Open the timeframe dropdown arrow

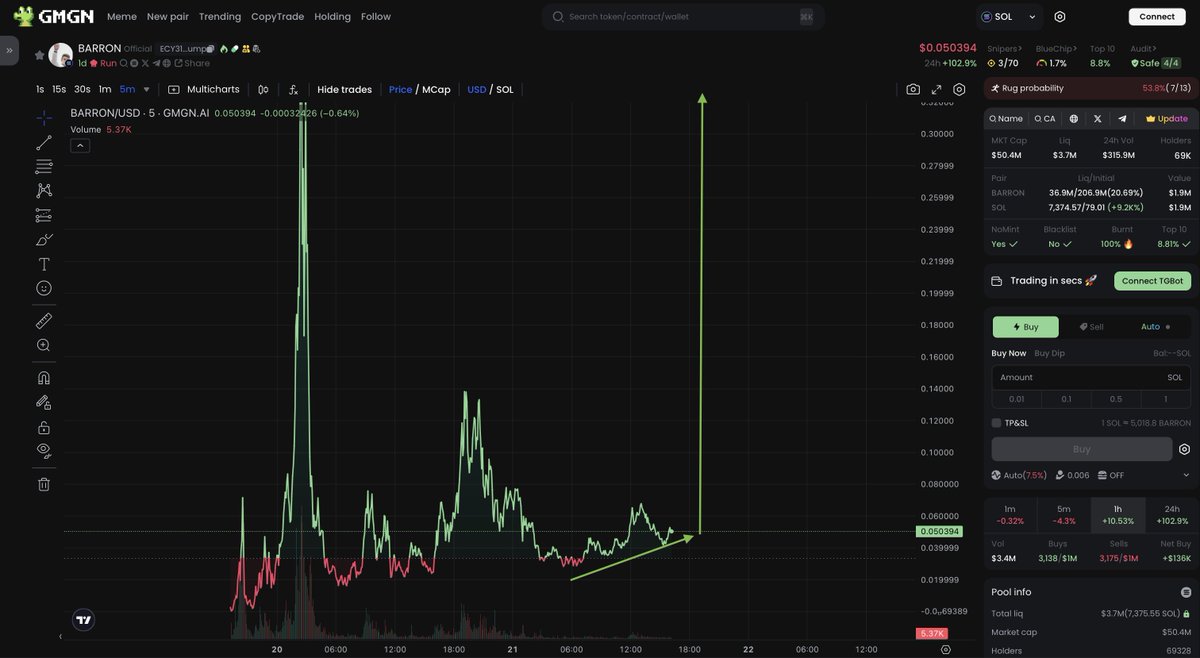point(147,89)
